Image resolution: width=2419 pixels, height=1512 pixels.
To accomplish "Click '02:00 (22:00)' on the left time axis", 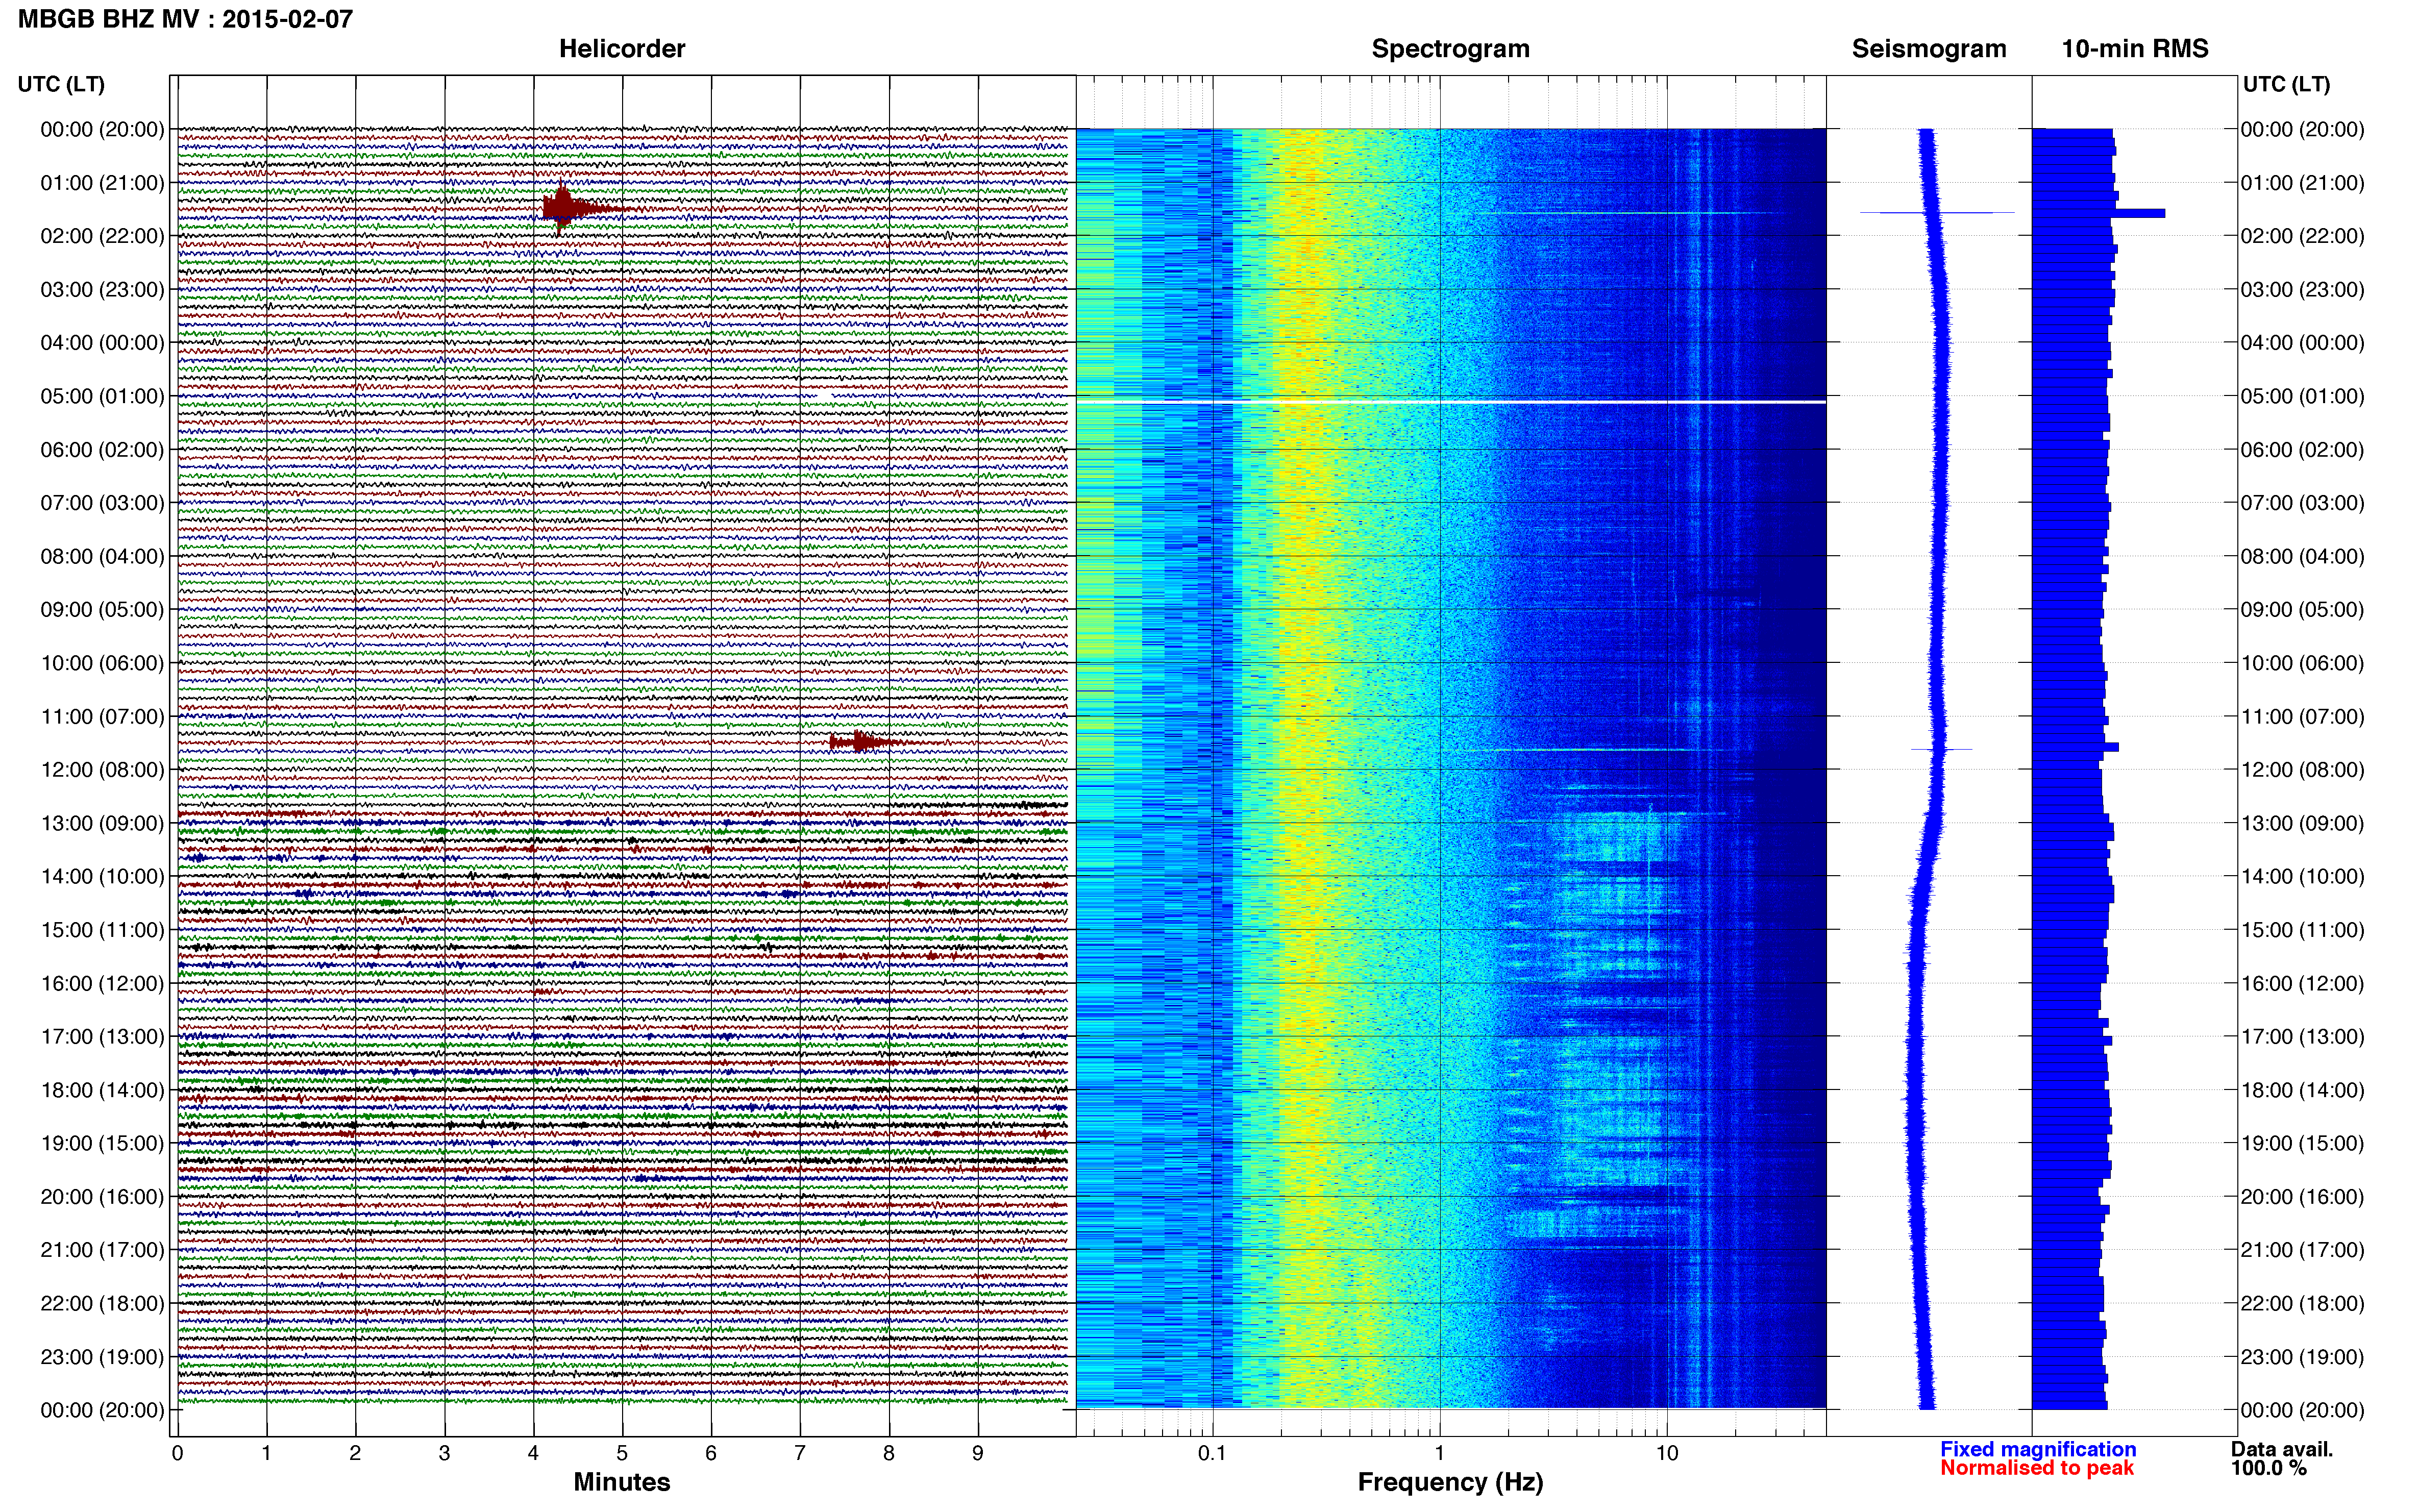I will tap(102, 236).
